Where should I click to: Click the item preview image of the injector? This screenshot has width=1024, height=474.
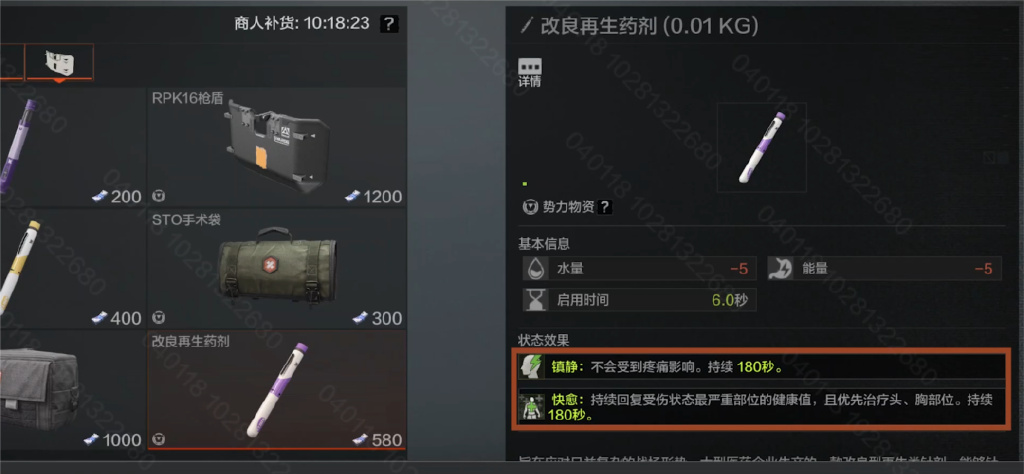click(x=761, y=148)
